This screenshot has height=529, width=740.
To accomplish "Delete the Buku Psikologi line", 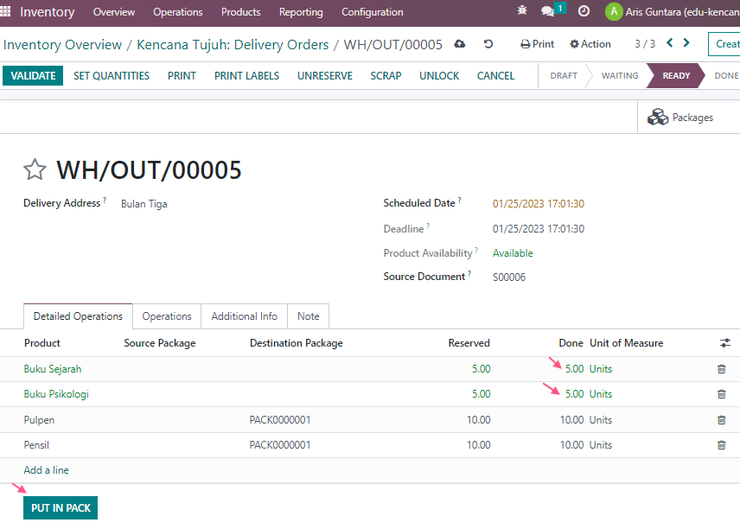I will [x=721, y=394].
